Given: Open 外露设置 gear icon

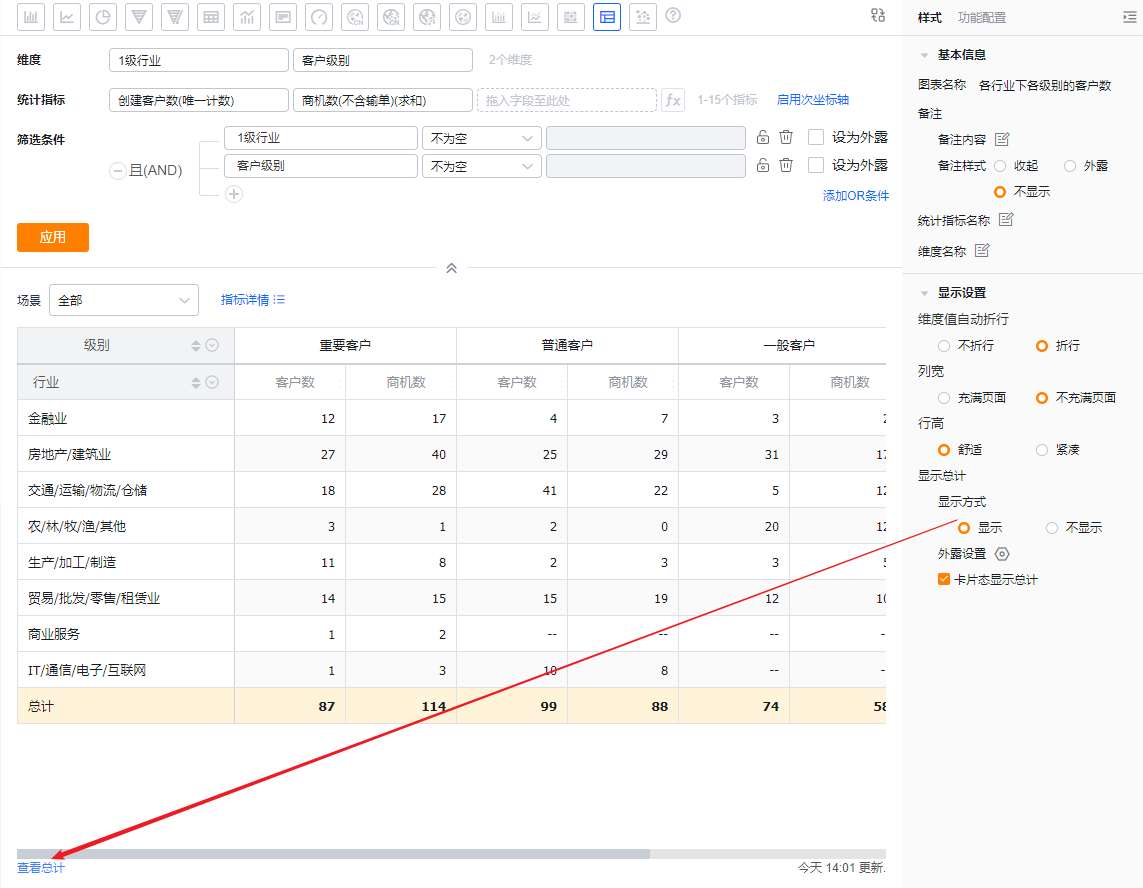Looking at the screenshot, I should [1002, 554].
